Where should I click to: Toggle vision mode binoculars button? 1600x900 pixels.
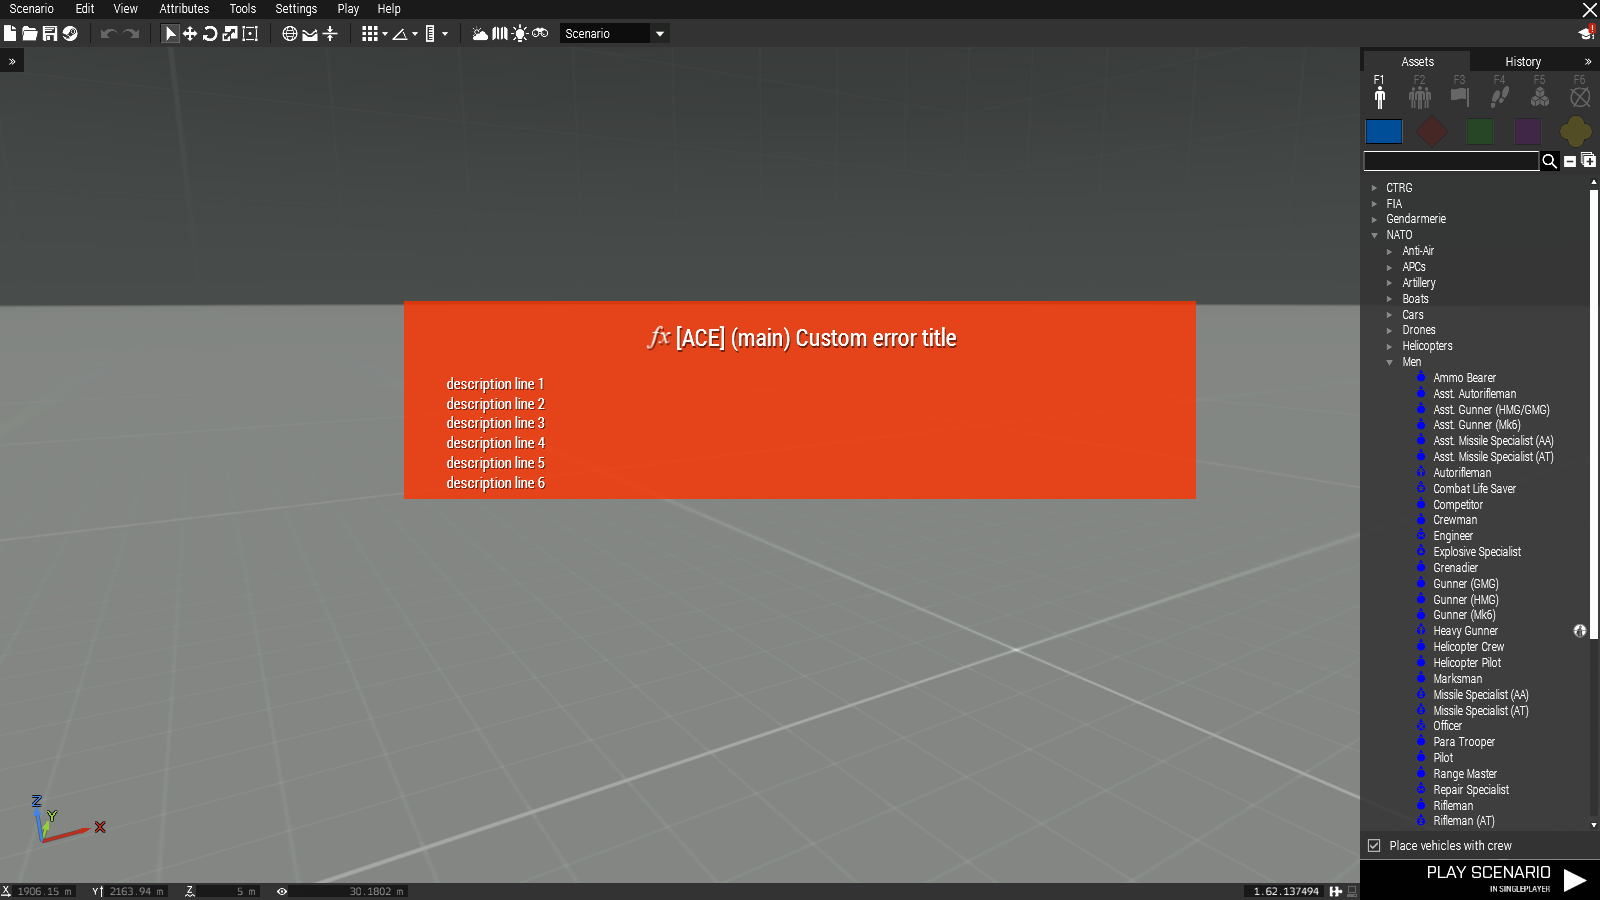(x=540, y=33)
